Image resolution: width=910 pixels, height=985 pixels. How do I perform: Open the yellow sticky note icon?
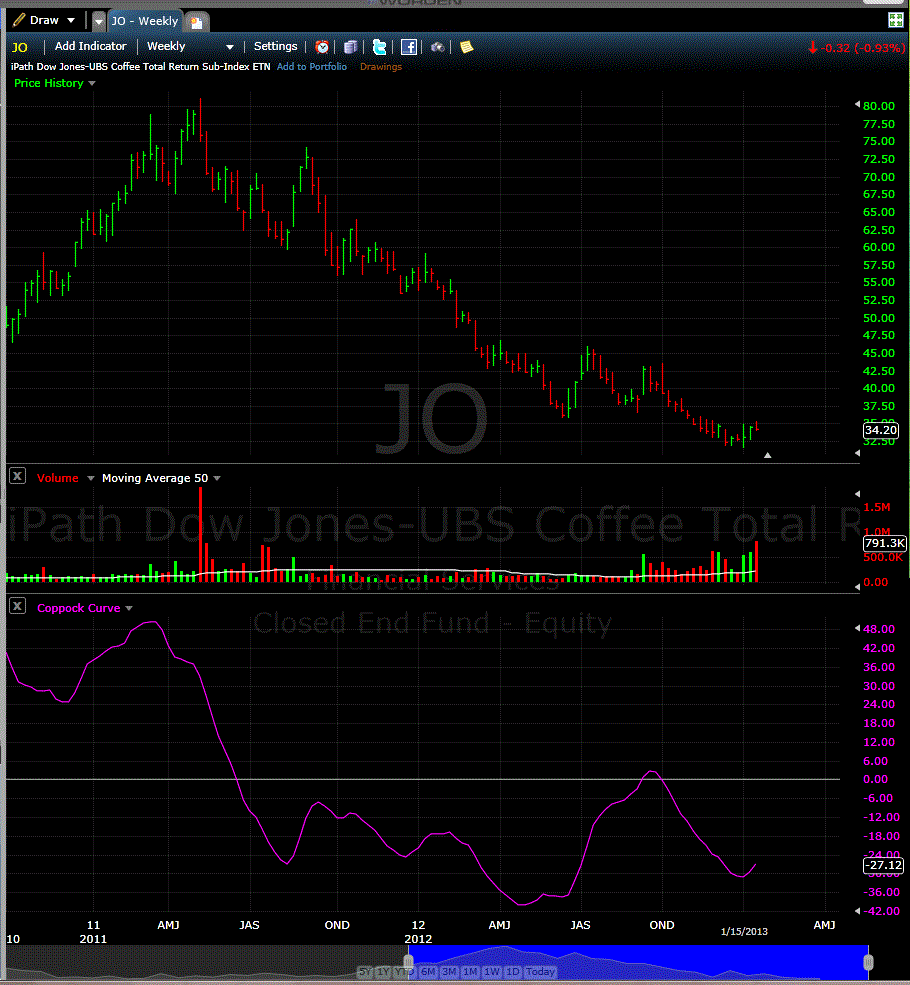[467, 47]
